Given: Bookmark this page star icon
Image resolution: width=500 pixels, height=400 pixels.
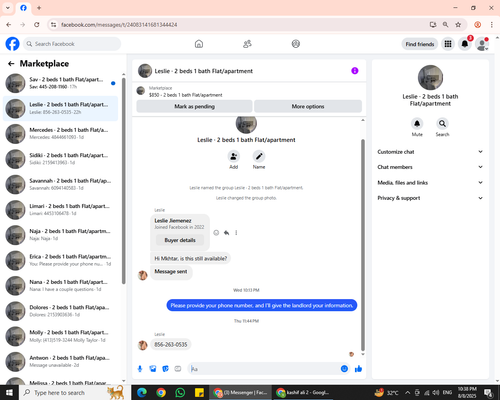Looking at the screenshot, I should [458, 25].
